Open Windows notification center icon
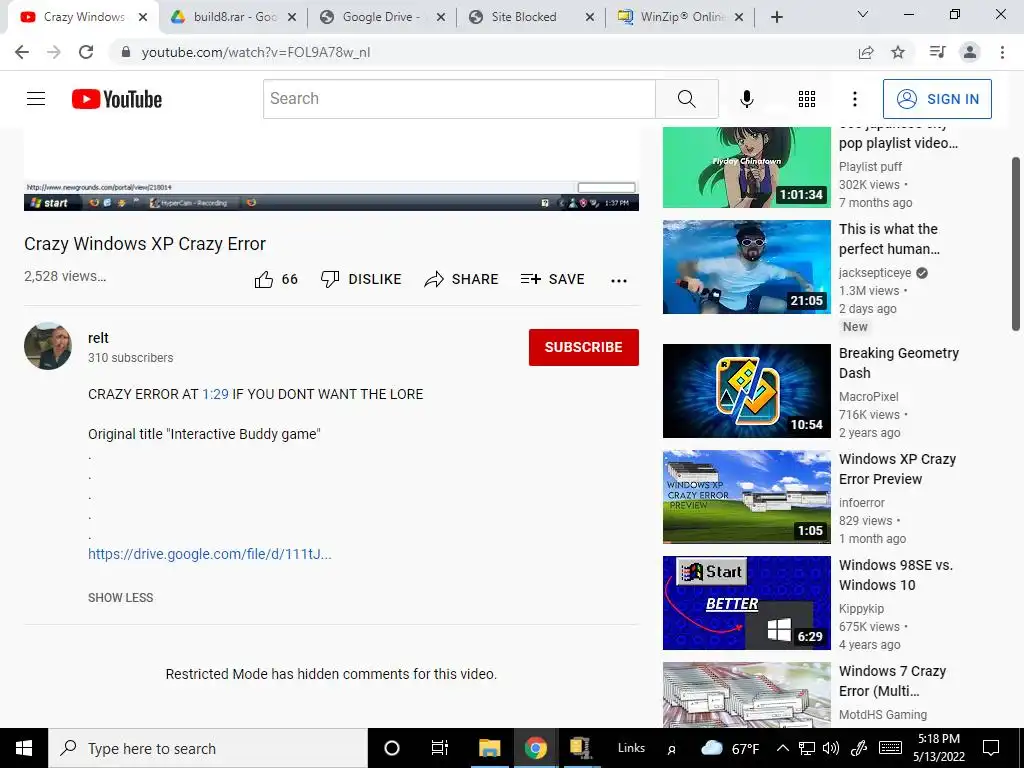The width and height of the screenshot is (1024, 768). pos(991,748)
